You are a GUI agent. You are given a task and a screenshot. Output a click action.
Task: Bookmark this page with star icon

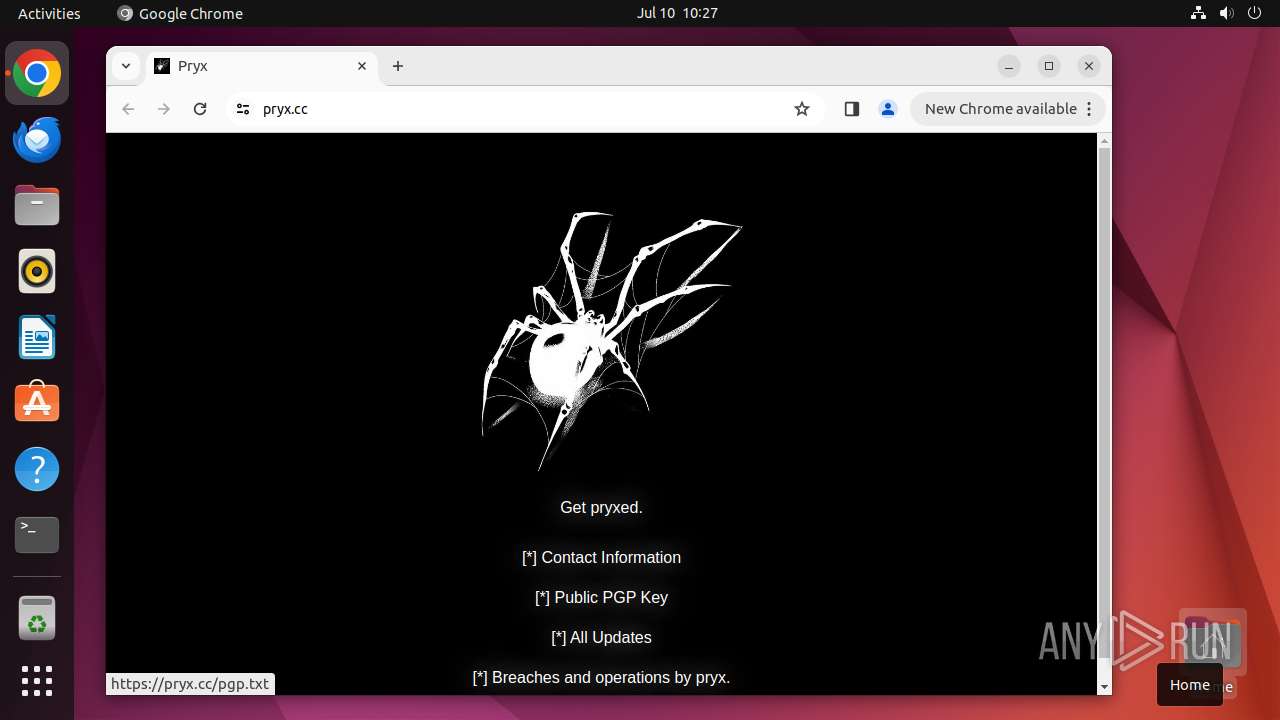point(802,109)
